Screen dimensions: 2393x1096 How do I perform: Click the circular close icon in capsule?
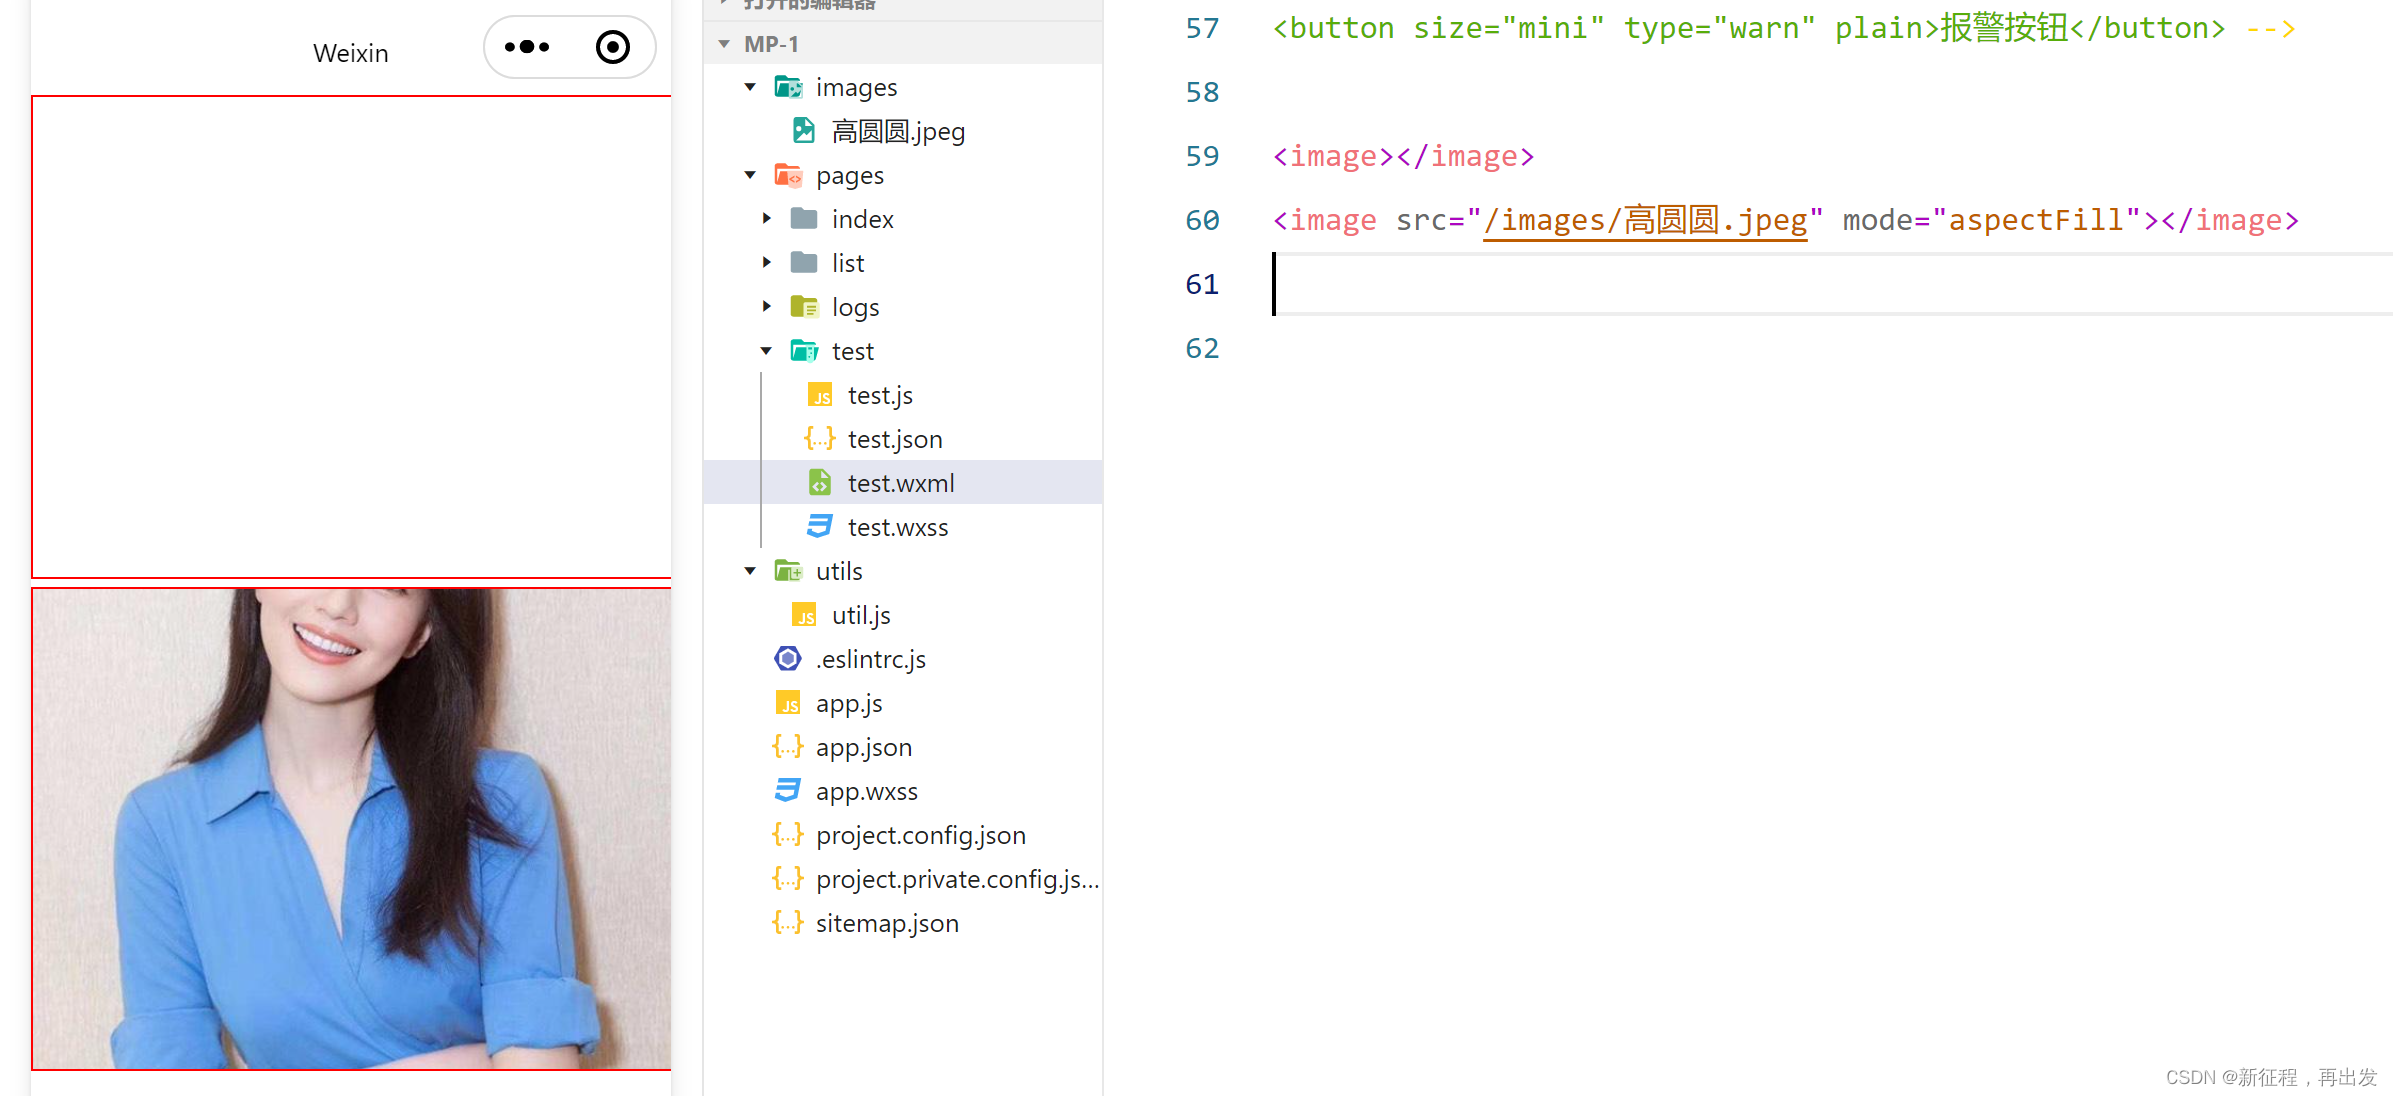[x=612, y=47]
